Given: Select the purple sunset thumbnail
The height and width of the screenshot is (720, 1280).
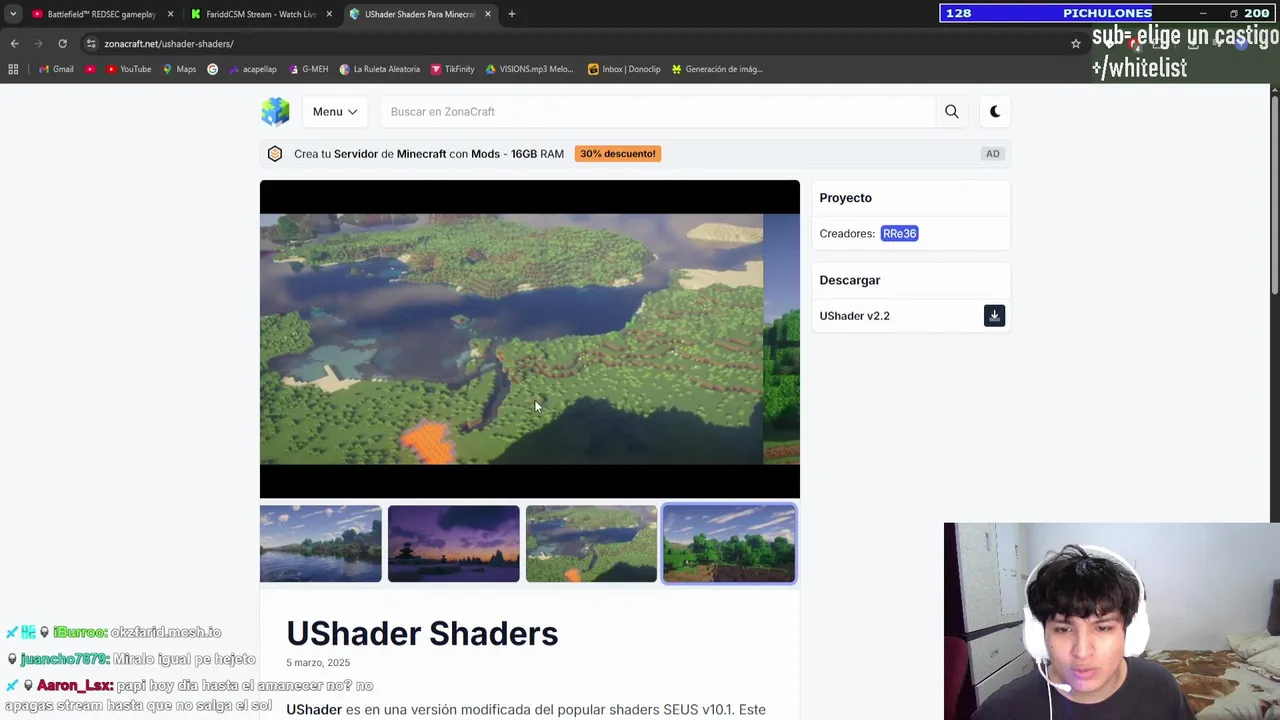Looking at the screenshot, I should pos(453,544).
